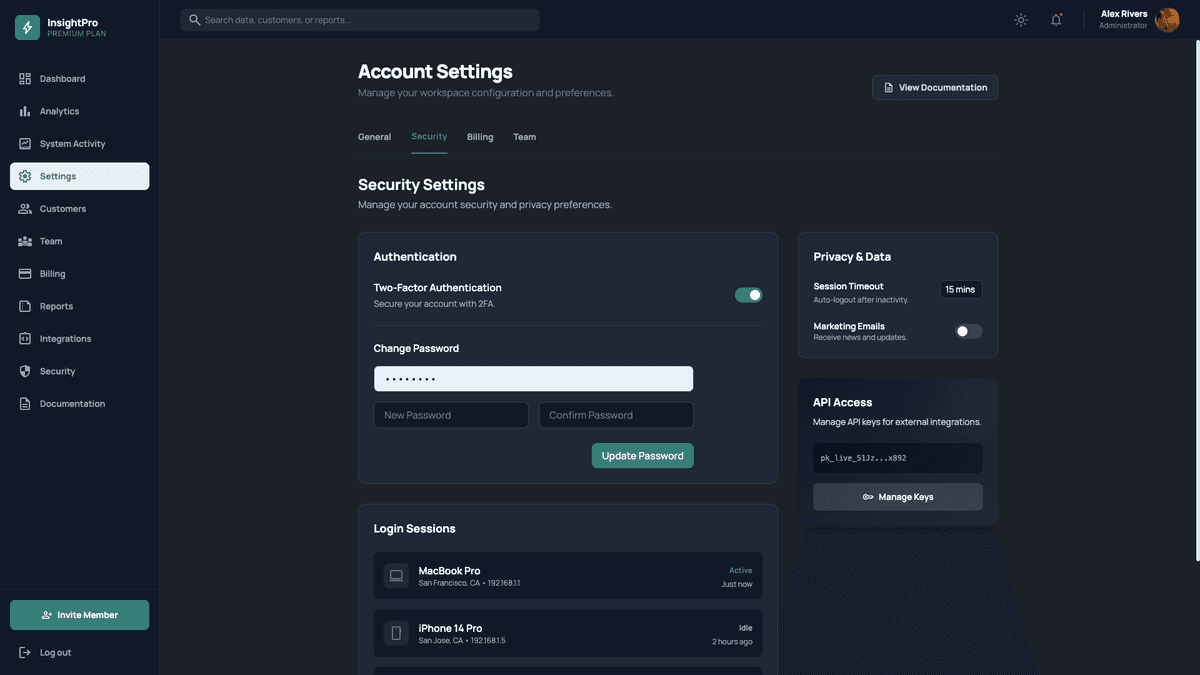1200x675 pixels.
Task: Expand the MacBook Pro session entry
Action: point(567,574)
